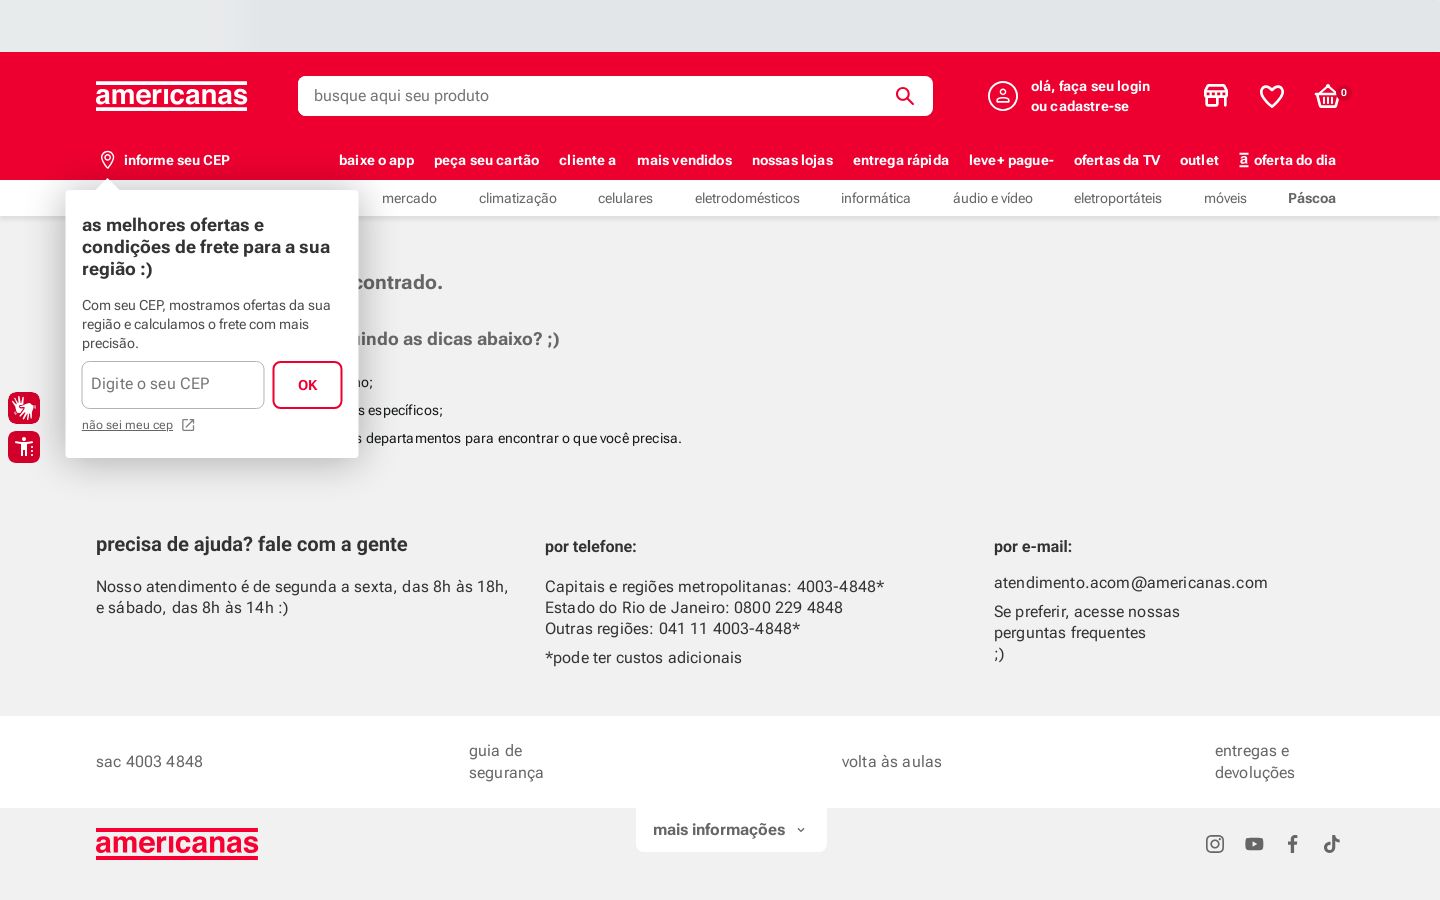The width and height of the screenshot is (1440, 900).
Task: Open the peça seu cartão menu item
Action: (486, 160)
